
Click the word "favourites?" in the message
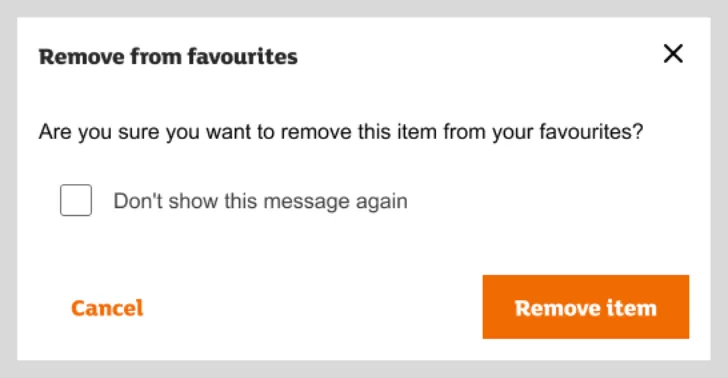tap(591, 131)
